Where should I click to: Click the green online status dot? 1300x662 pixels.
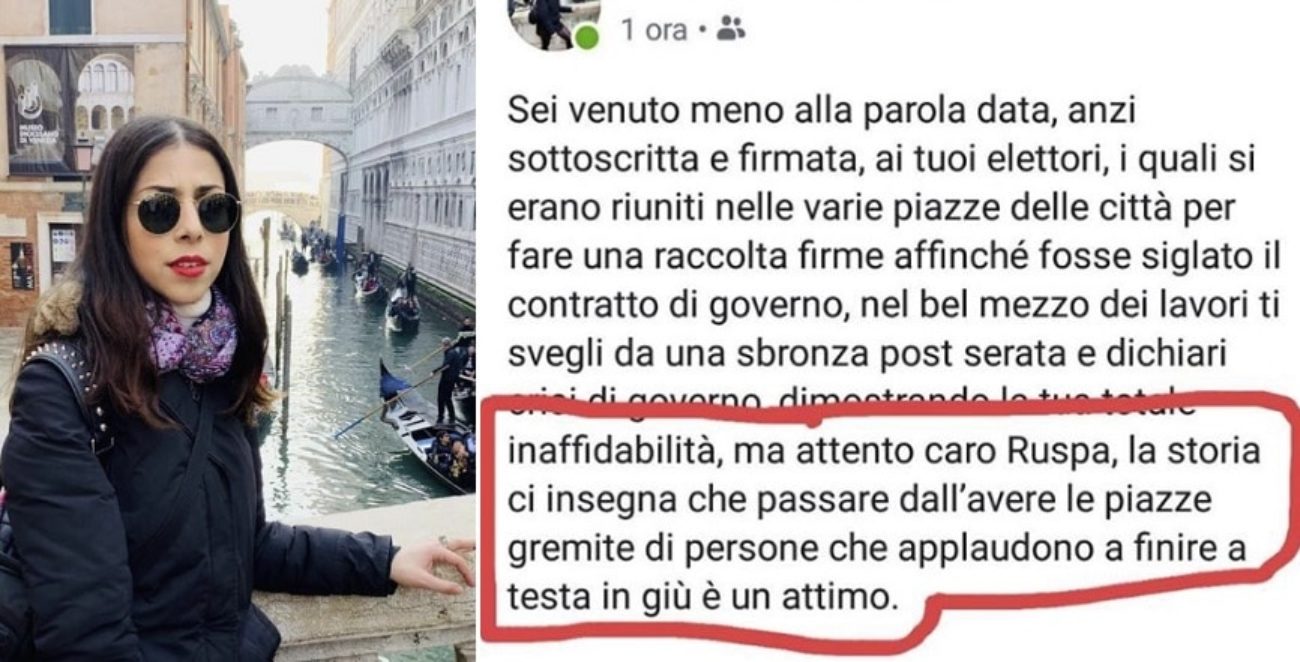pos(588,38)
